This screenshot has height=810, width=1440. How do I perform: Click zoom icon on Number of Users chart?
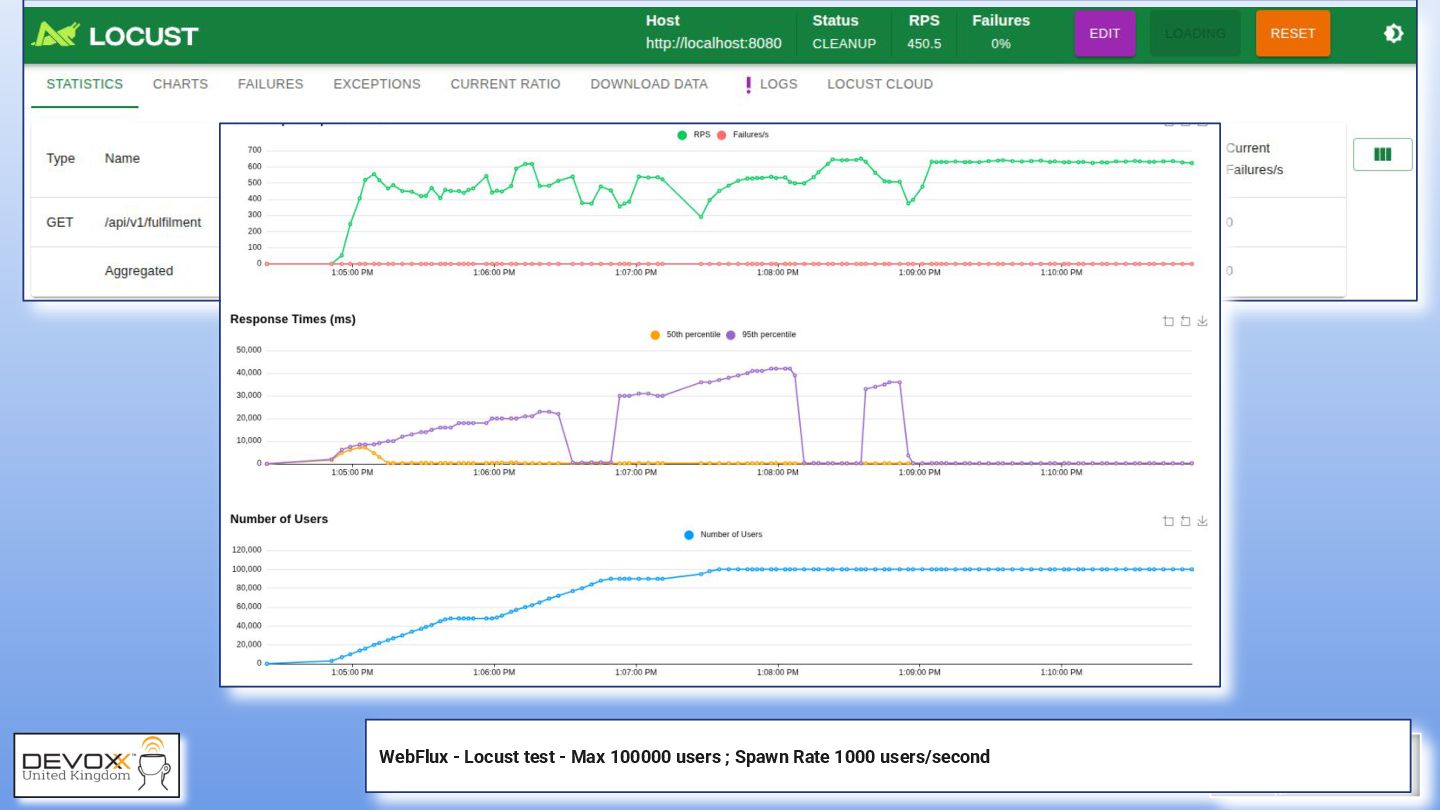[x=1168, y=521]
